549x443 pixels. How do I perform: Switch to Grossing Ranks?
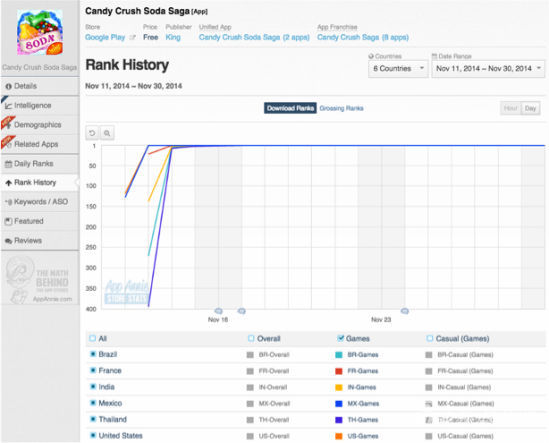tap(341, 109)
